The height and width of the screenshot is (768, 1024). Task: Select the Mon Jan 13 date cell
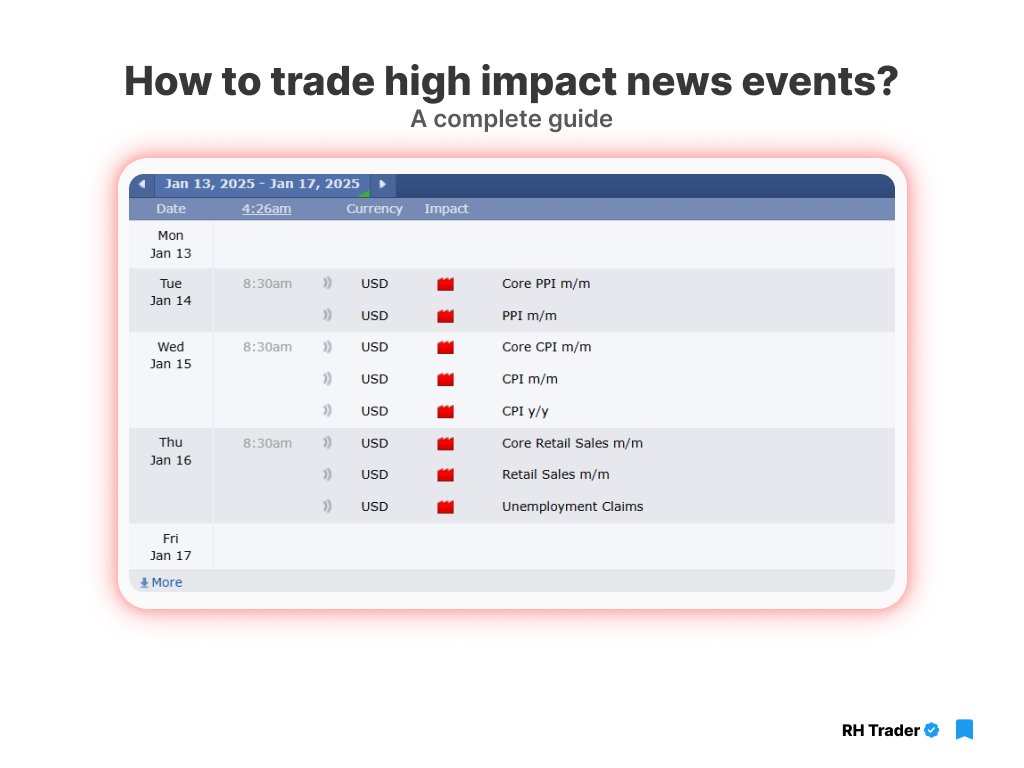[x=170, y=244]
